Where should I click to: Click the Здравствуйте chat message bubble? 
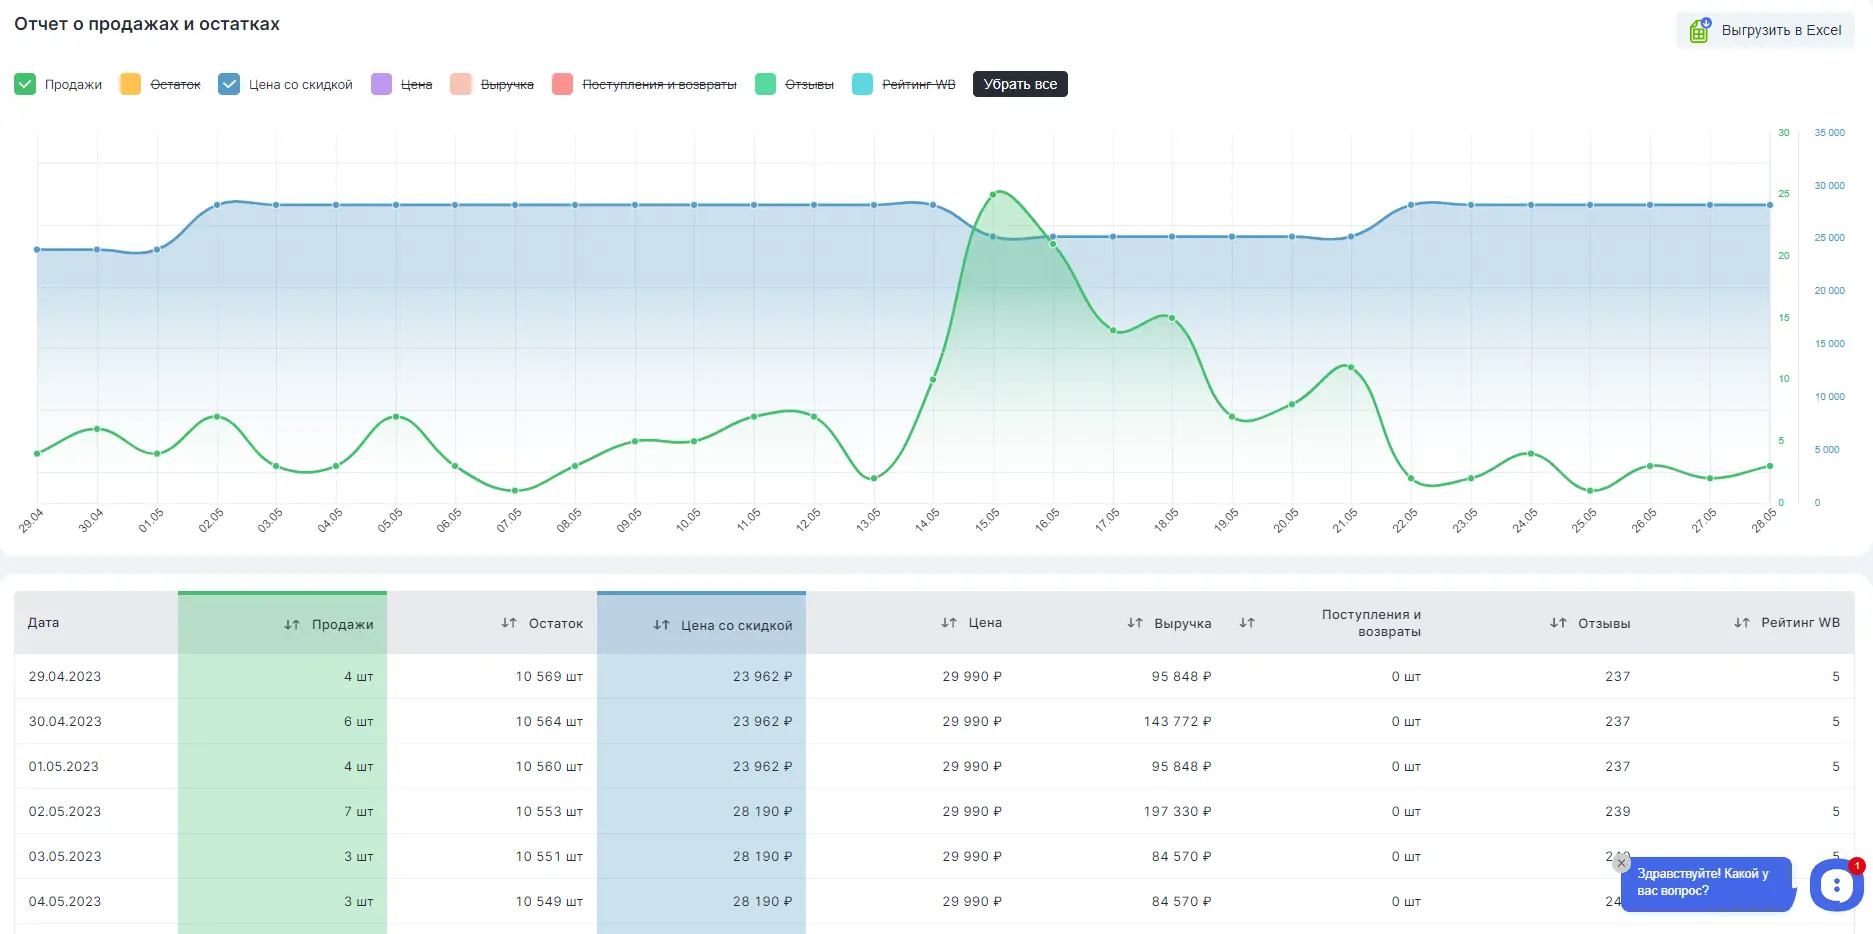(x=1706, y=882)
